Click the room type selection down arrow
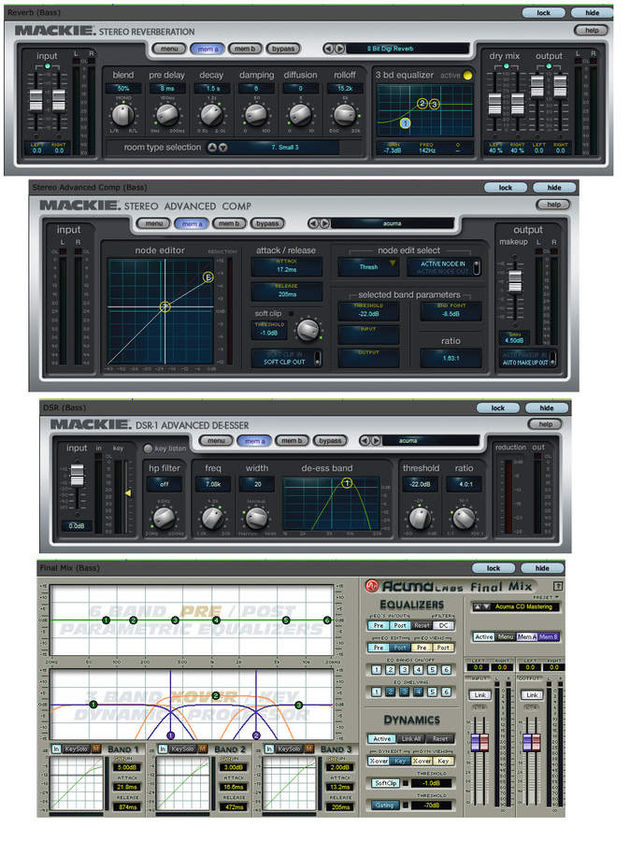This screenshot has height=841, width=630. [223, 147]
